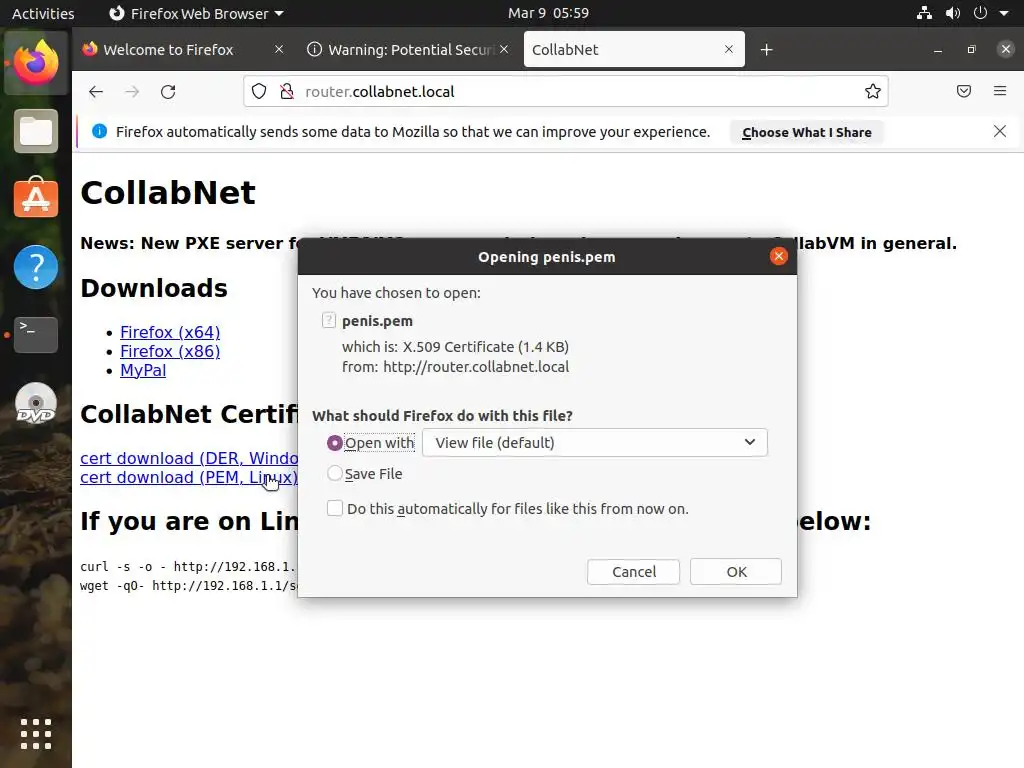1024x768 pixels.
Task: Click the volume icon in top bar
Action: pos(953,13)
